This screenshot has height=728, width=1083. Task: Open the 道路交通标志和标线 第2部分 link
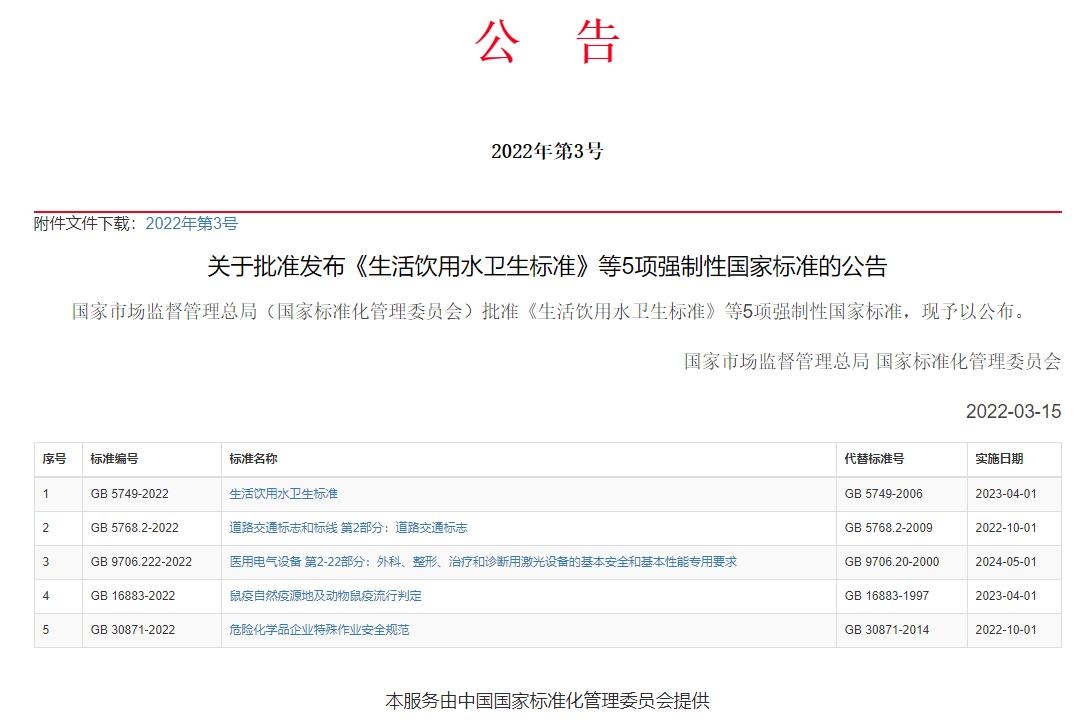tap(348, 528)
